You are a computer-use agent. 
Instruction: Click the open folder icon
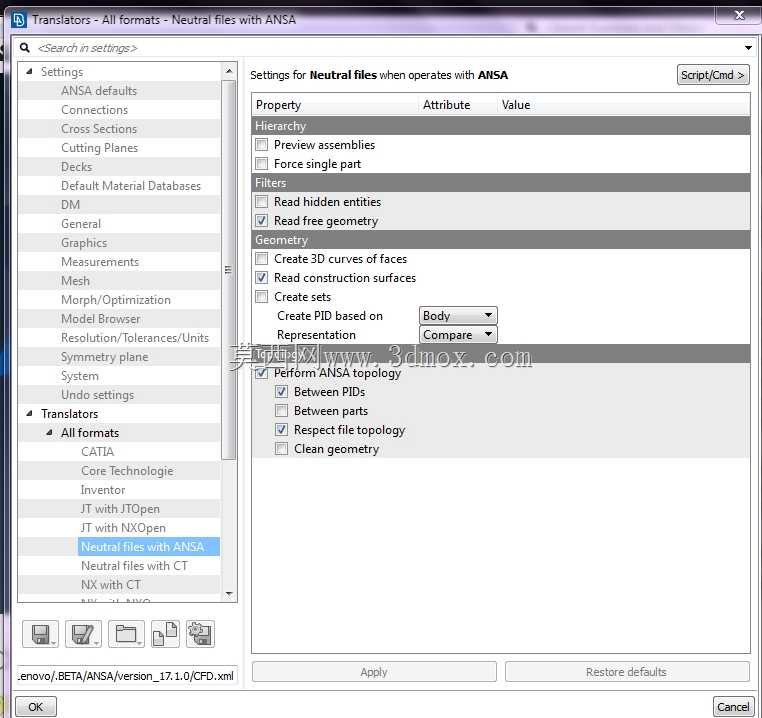pos(126,634)
